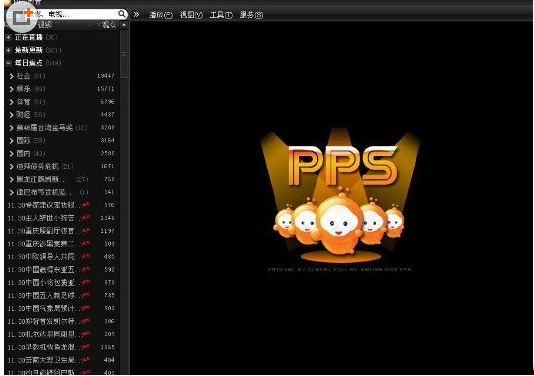The image size is (534, 376).
Task: Click the 15771 viewer count
Action: pos(106,89)
